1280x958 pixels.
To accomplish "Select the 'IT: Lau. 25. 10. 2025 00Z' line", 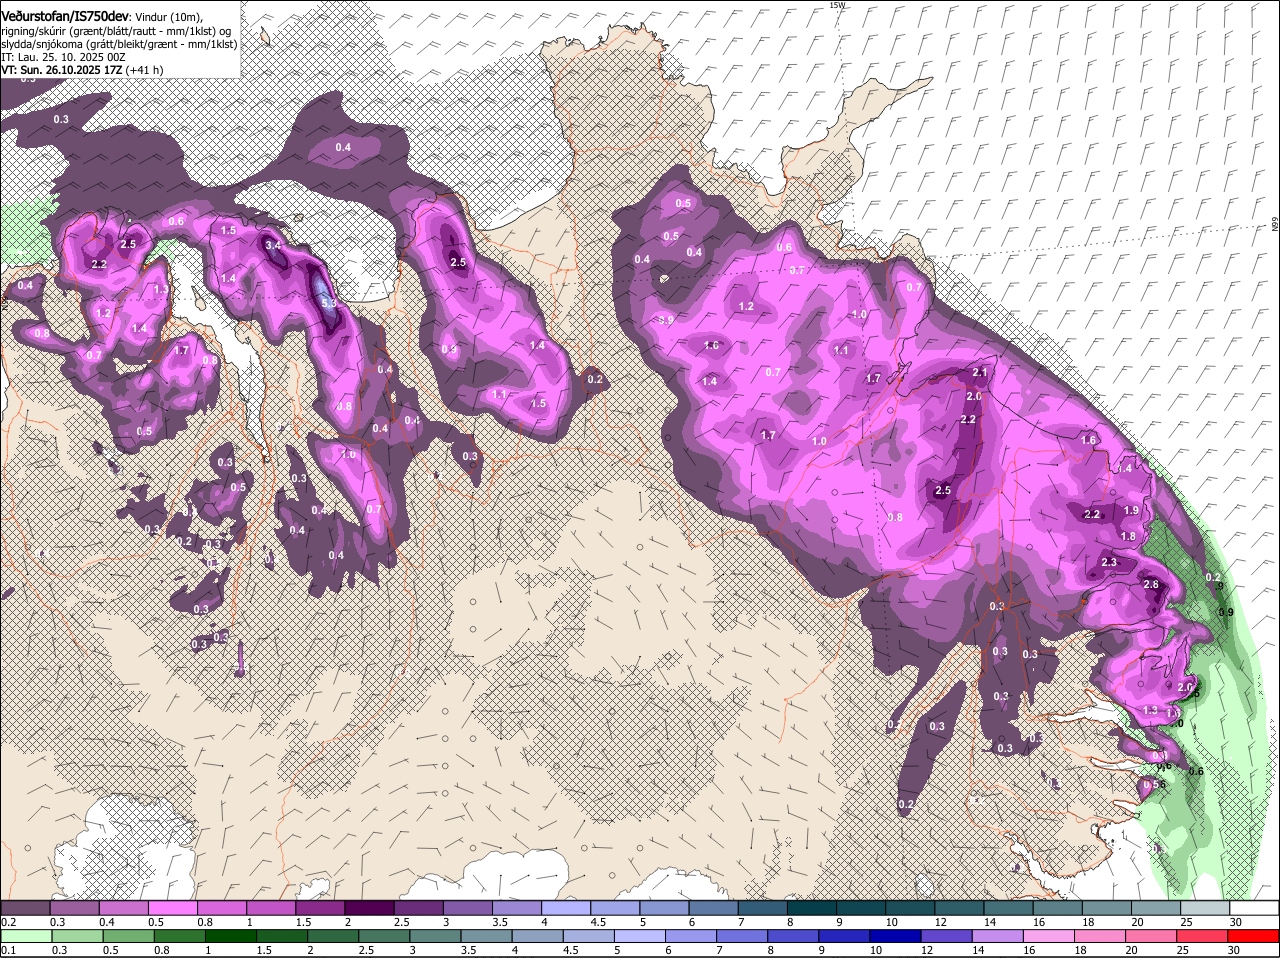I will coord(63,58).
